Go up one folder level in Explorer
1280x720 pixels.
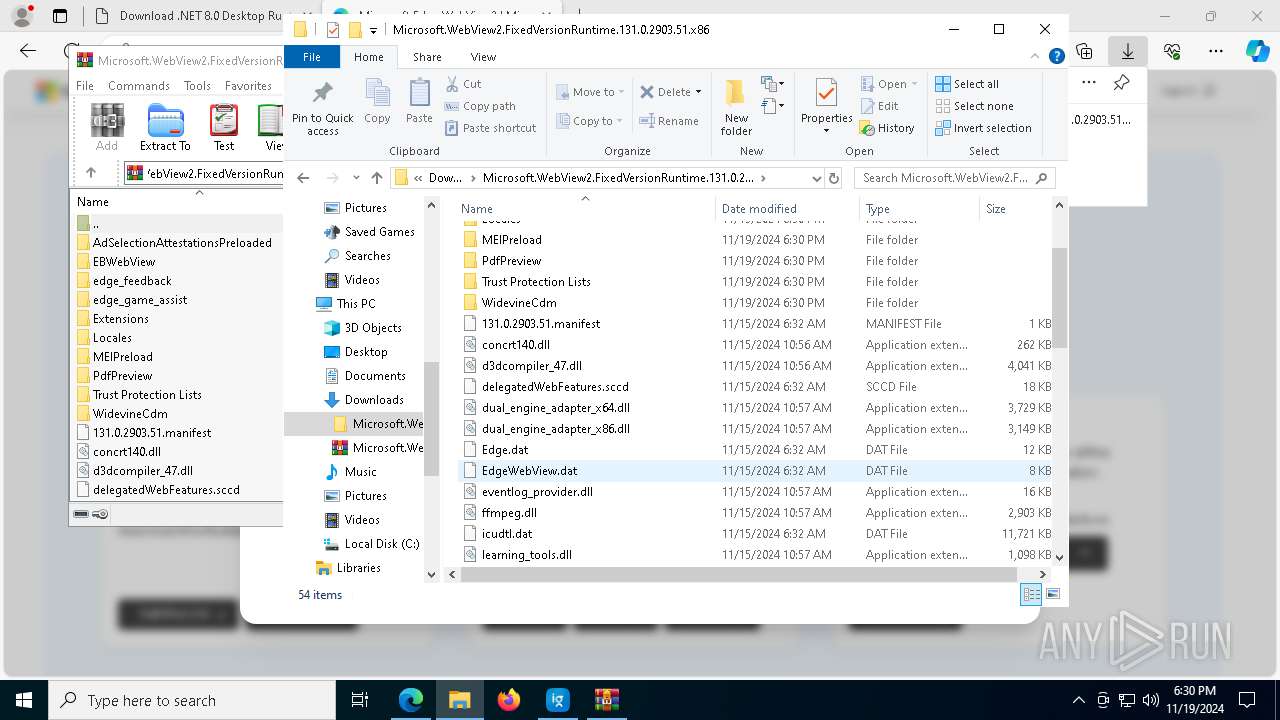pyautogui.click(x=376, y=178)
